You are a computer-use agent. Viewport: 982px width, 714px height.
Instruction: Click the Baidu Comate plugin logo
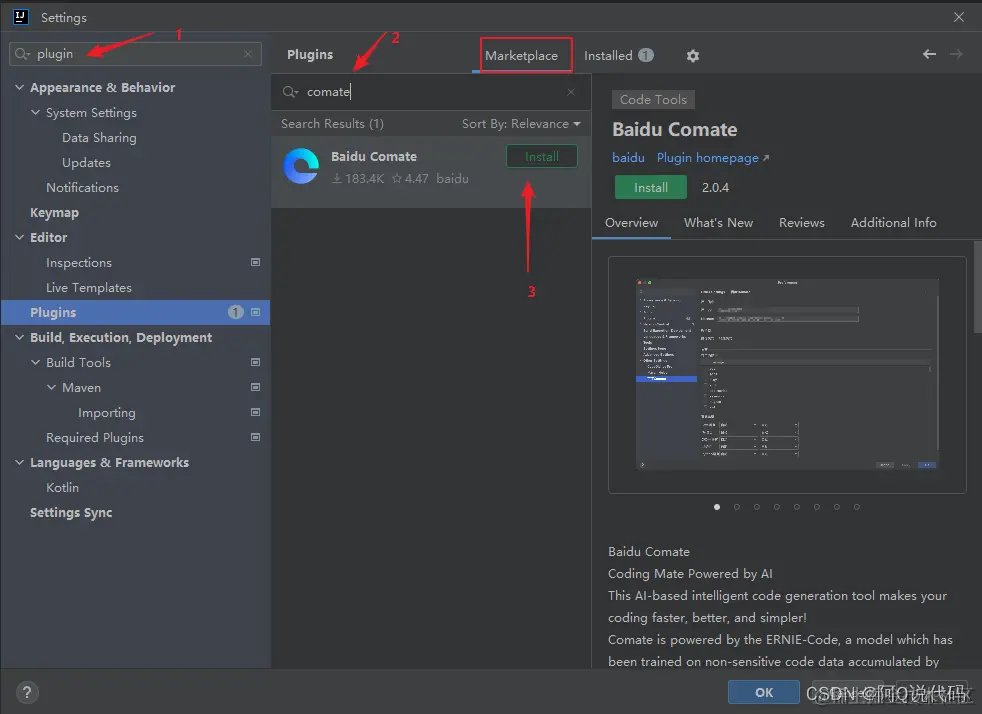301,167
